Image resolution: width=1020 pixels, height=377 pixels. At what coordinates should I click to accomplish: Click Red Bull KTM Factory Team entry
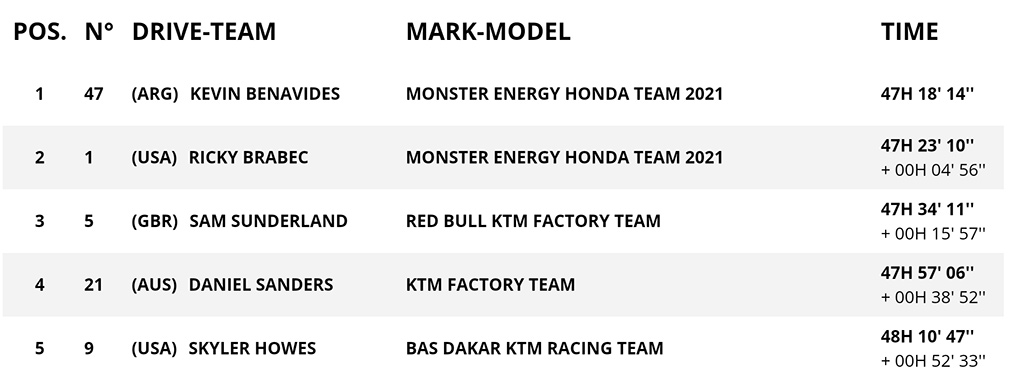click(533, 221)
